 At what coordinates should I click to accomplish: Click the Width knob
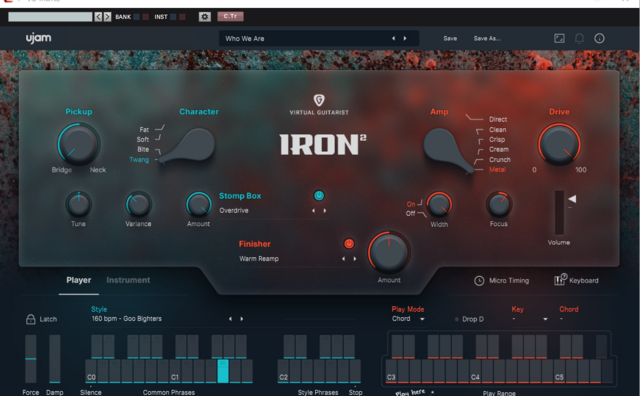point(439,204)
